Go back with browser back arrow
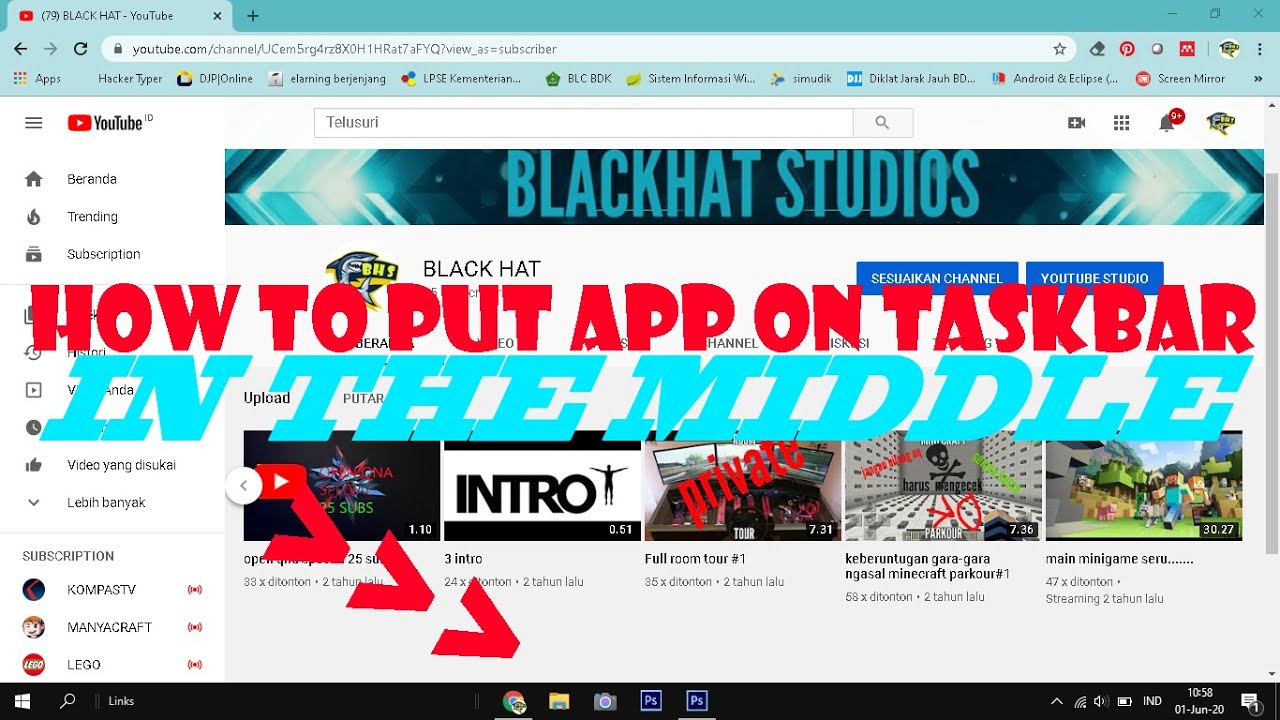Image resolution: width=1280 pixels, height=720 pixels. pos(20,48)
